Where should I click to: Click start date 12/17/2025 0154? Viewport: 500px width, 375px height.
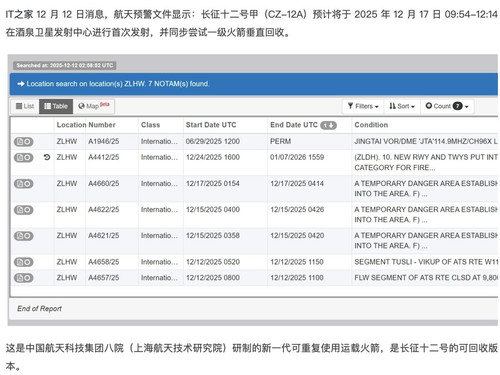point(213,183)
